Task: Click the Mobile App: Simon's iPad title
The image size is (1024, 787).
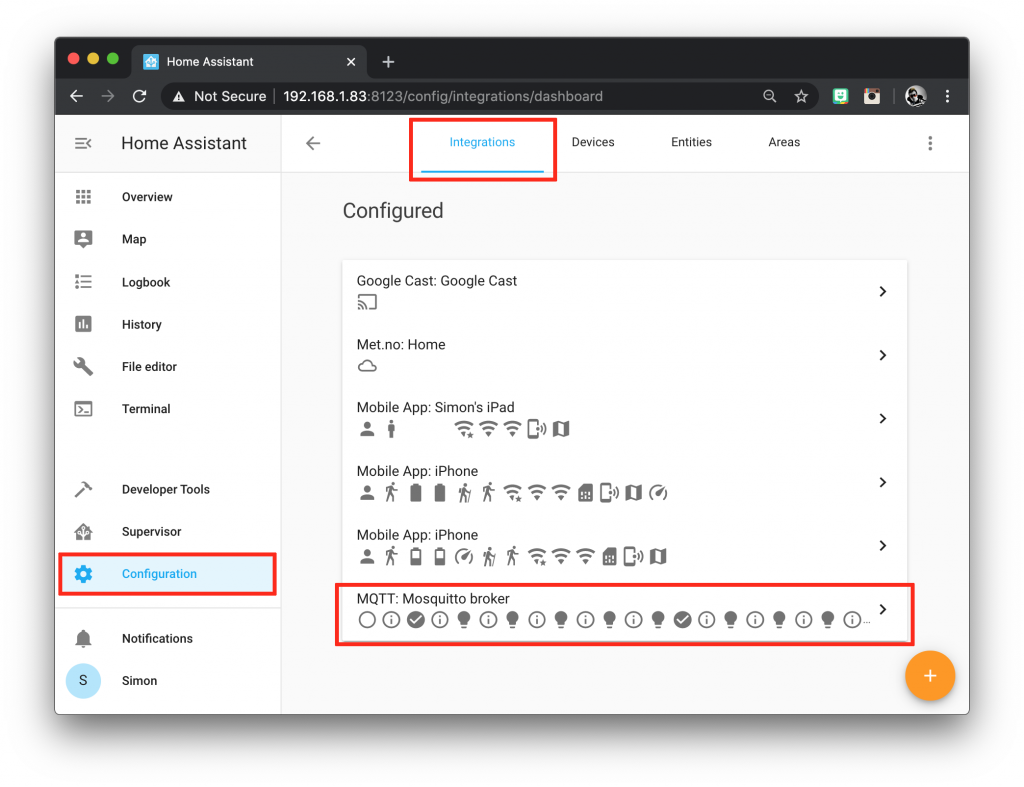Action: pos(435,408)
